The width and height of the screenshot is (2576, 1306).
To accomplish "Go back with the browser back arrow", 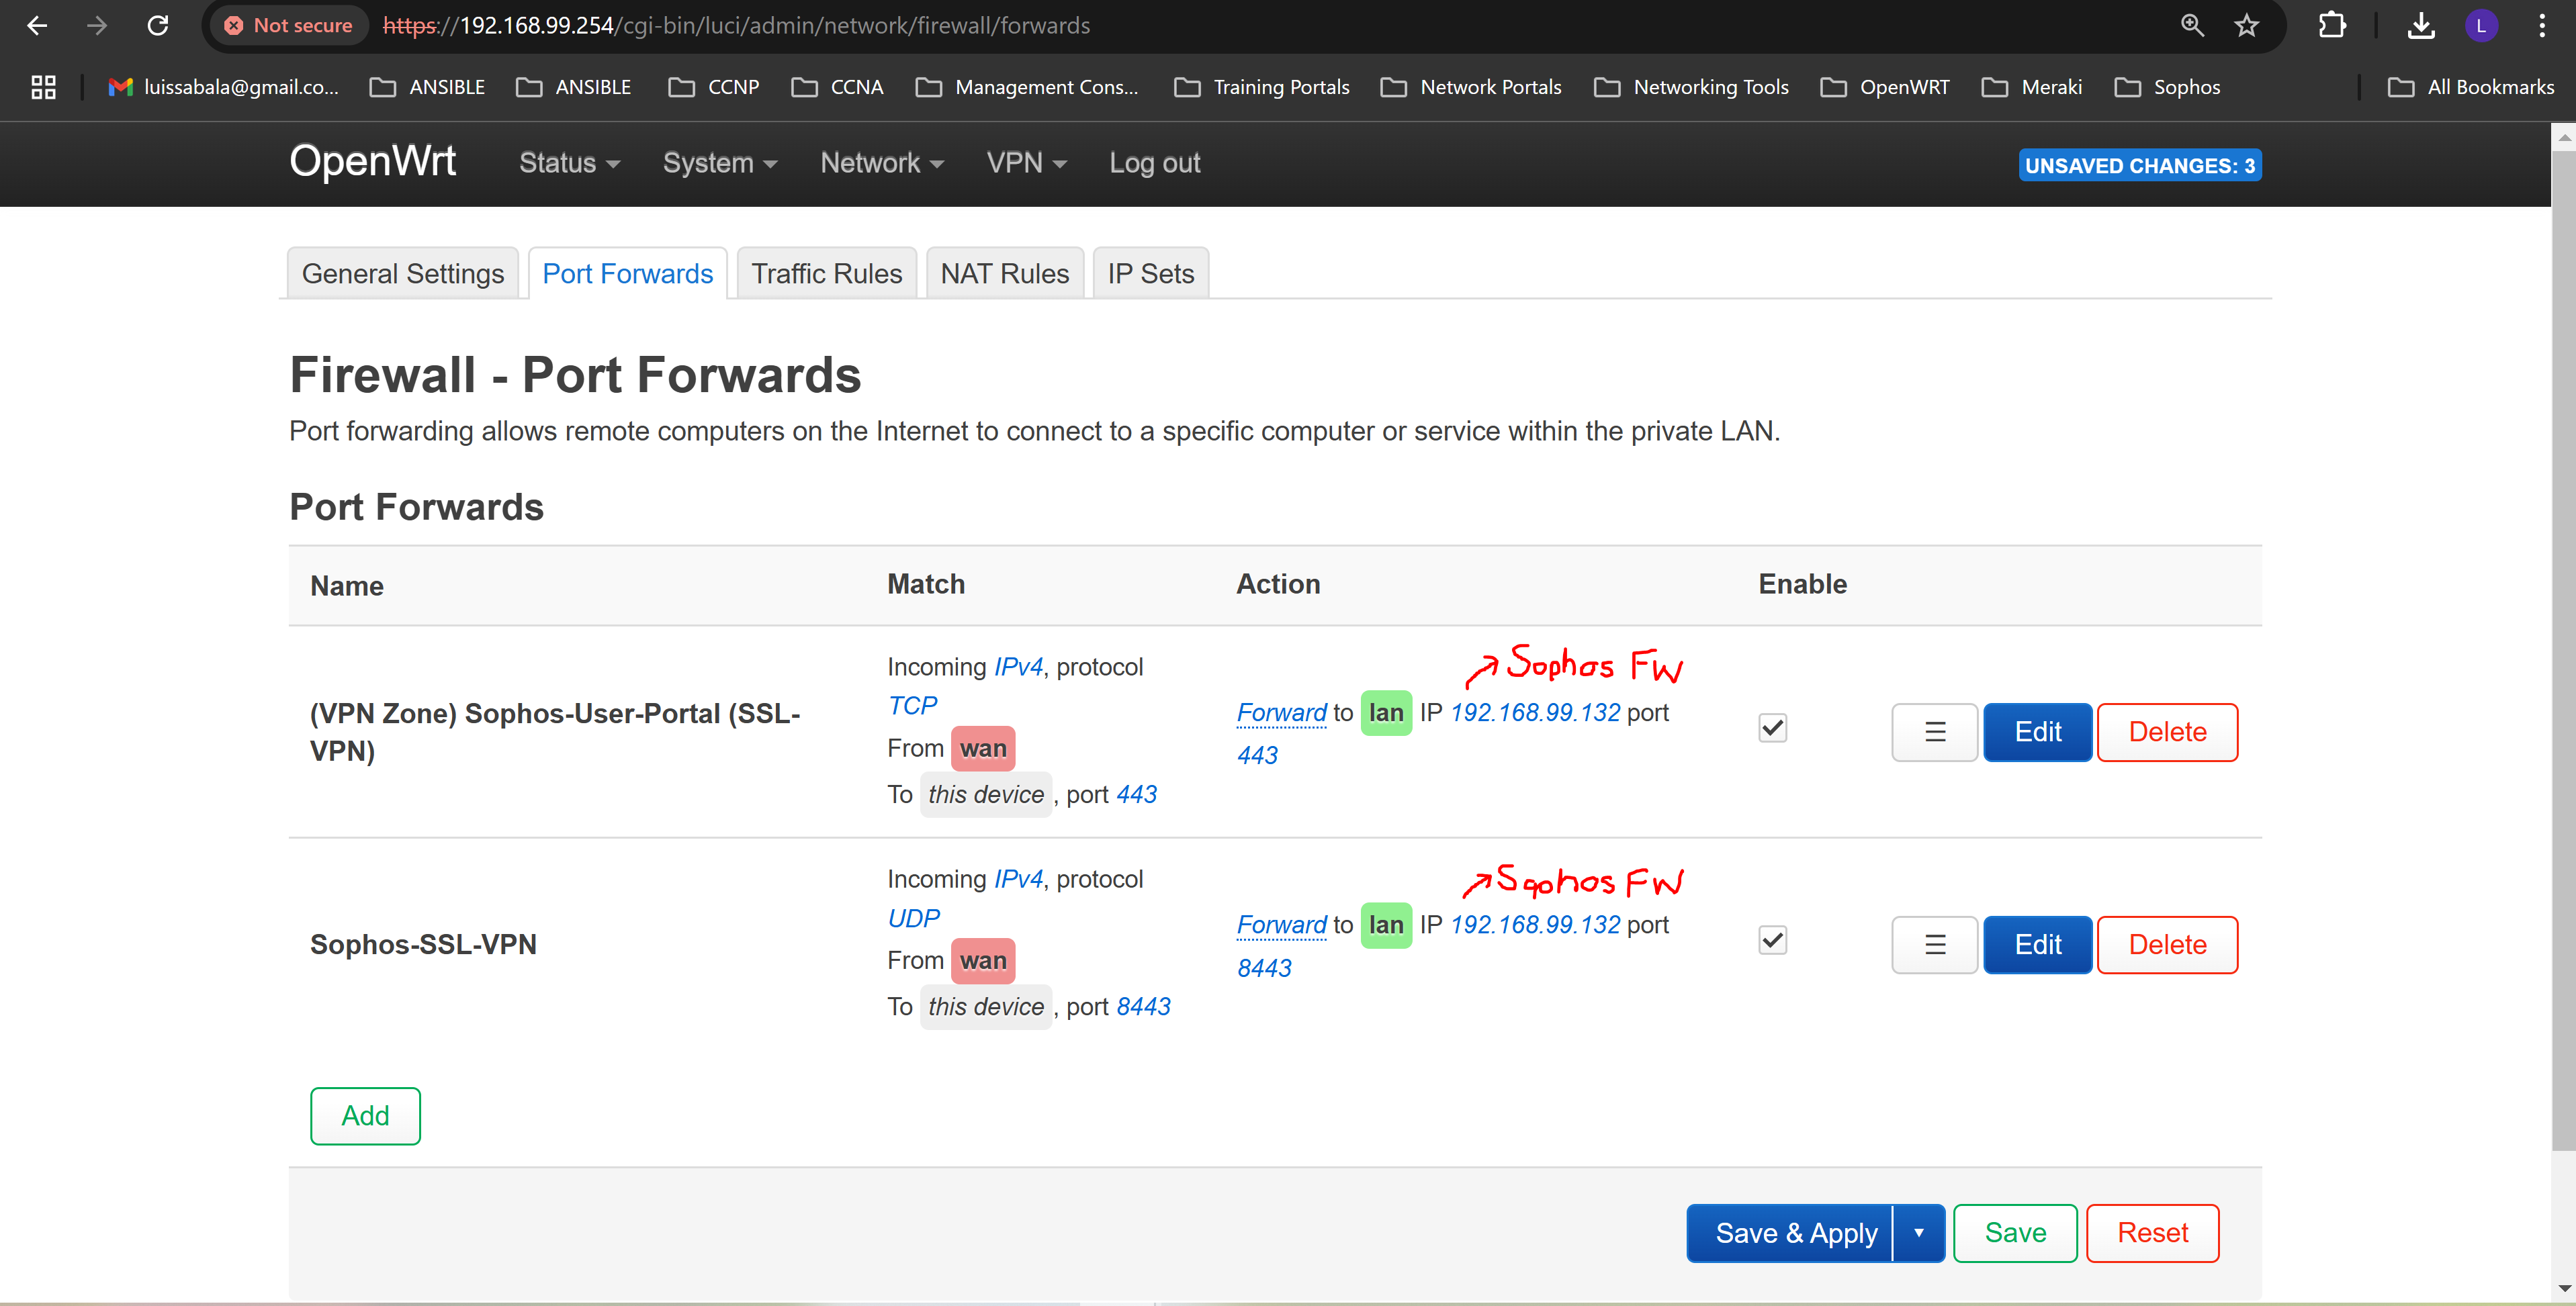I will click(x=37, y=26).
